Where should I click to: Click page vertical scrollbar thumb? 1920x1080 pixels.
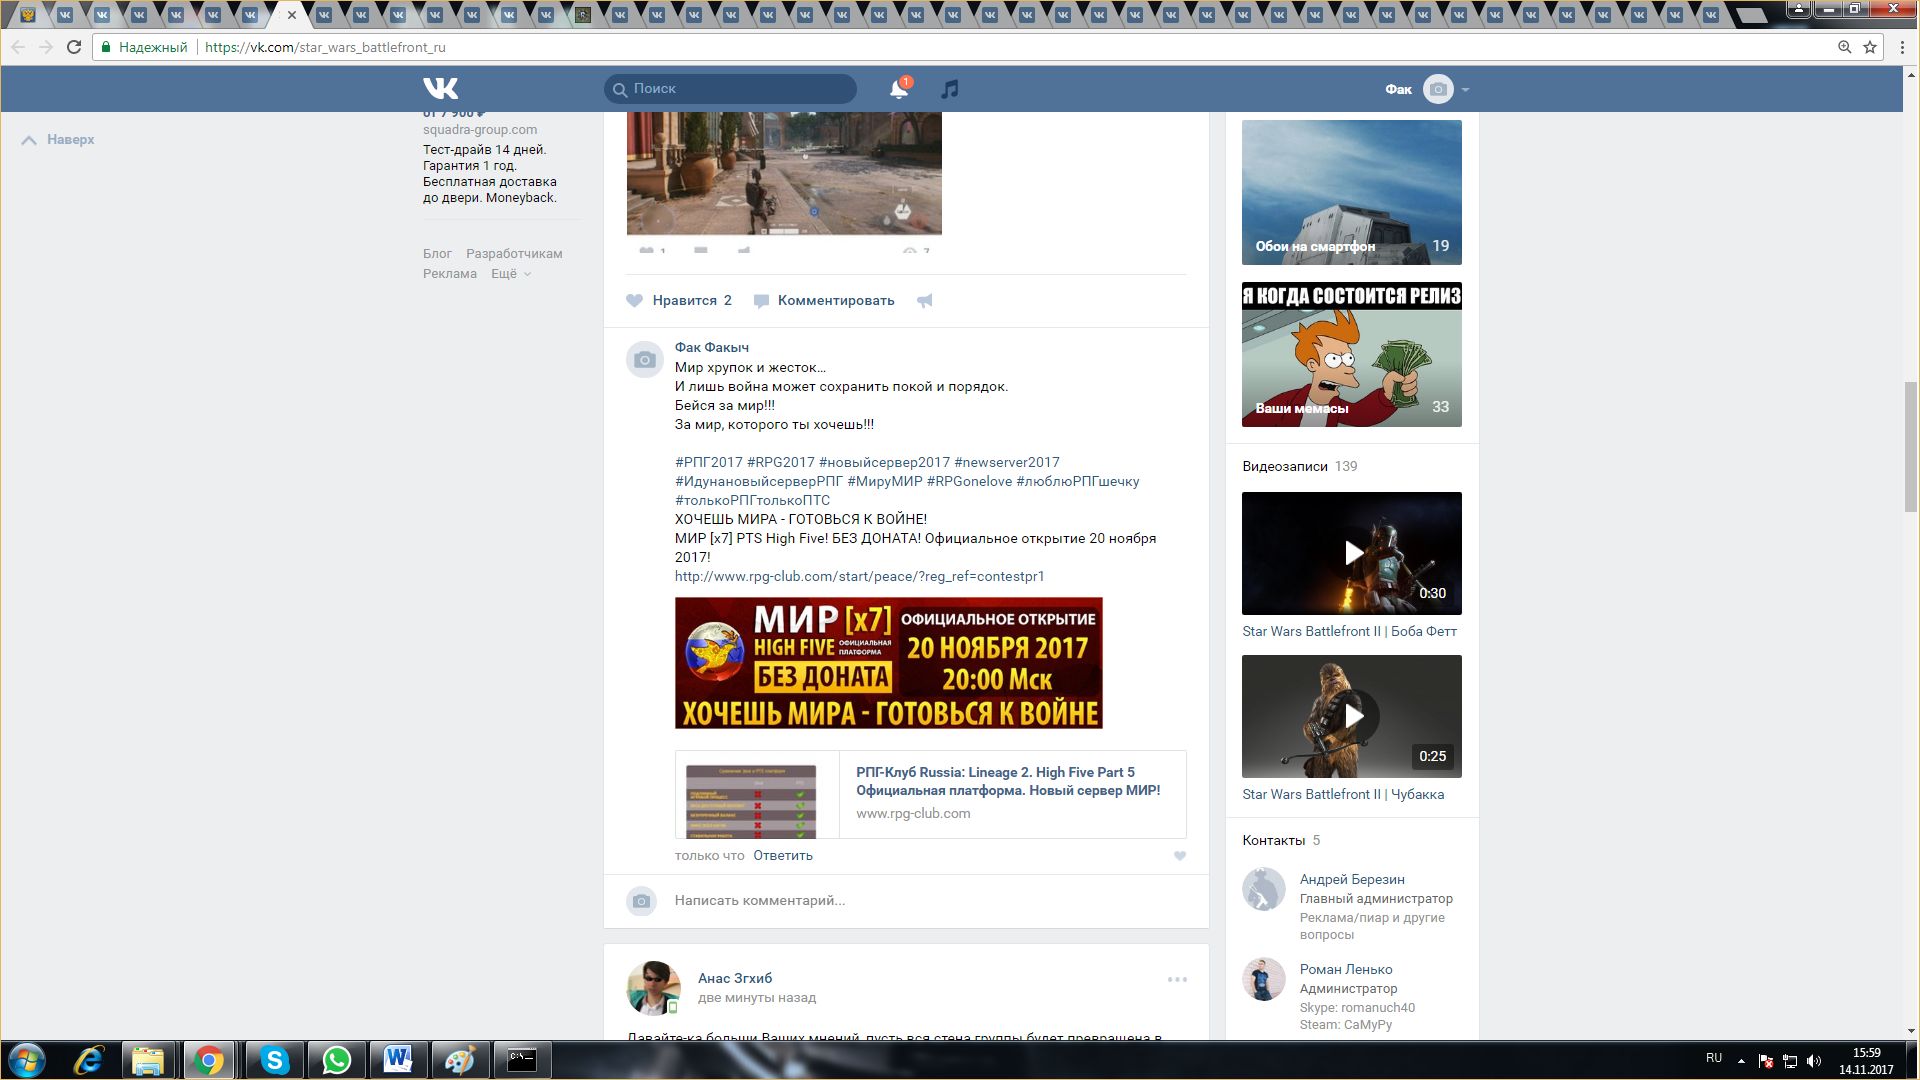(x=1911, y=447)
